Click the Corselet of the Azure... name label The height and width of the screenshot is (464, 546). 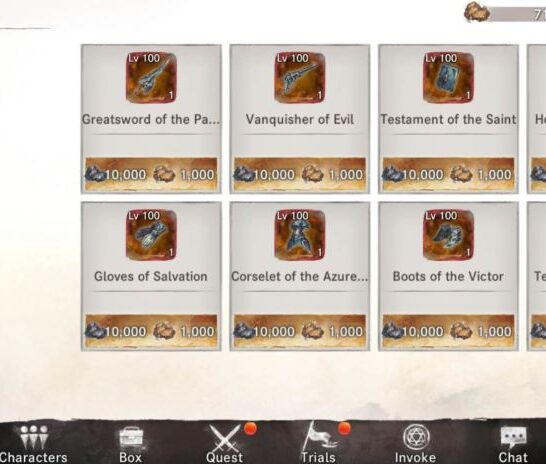click(x=299, y=276)
